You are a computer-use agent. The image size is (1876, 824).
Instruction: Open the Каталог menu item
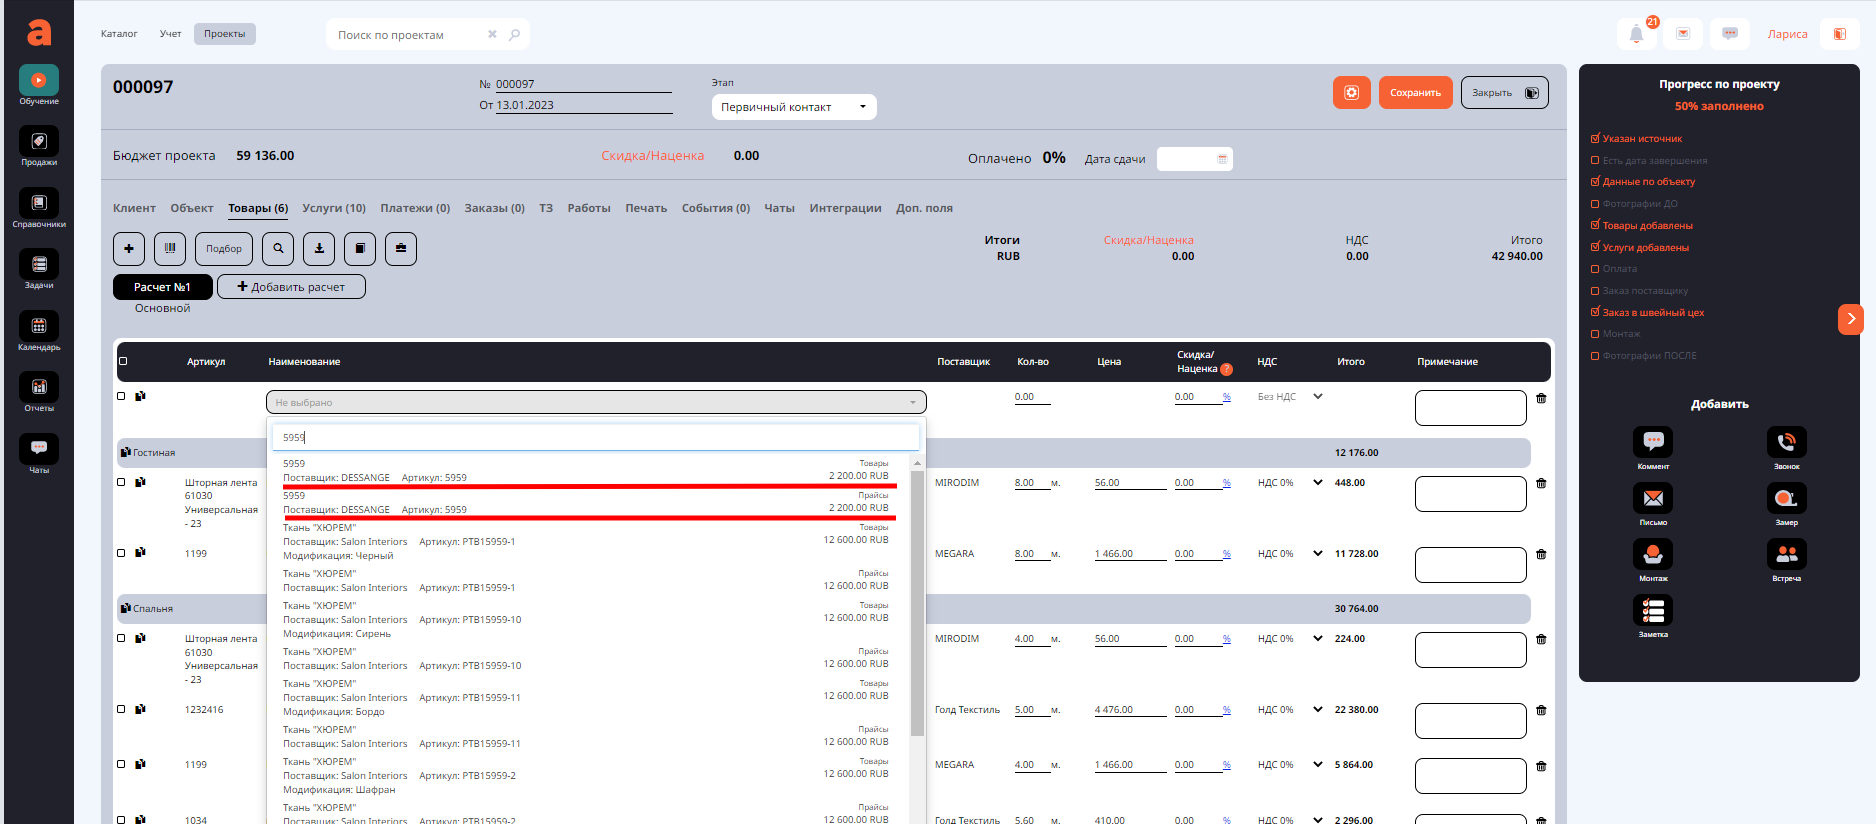coord(119,34)
